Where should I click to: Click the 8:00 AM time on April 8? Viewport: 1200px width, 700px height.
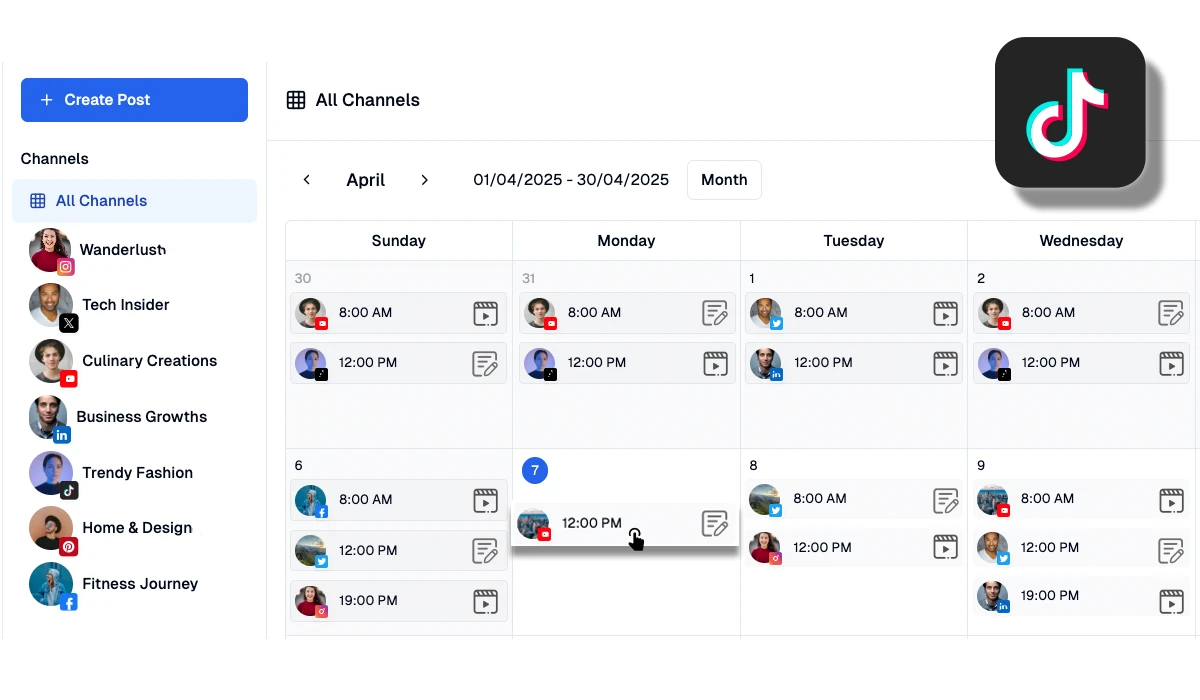click(x=820, y=499)
